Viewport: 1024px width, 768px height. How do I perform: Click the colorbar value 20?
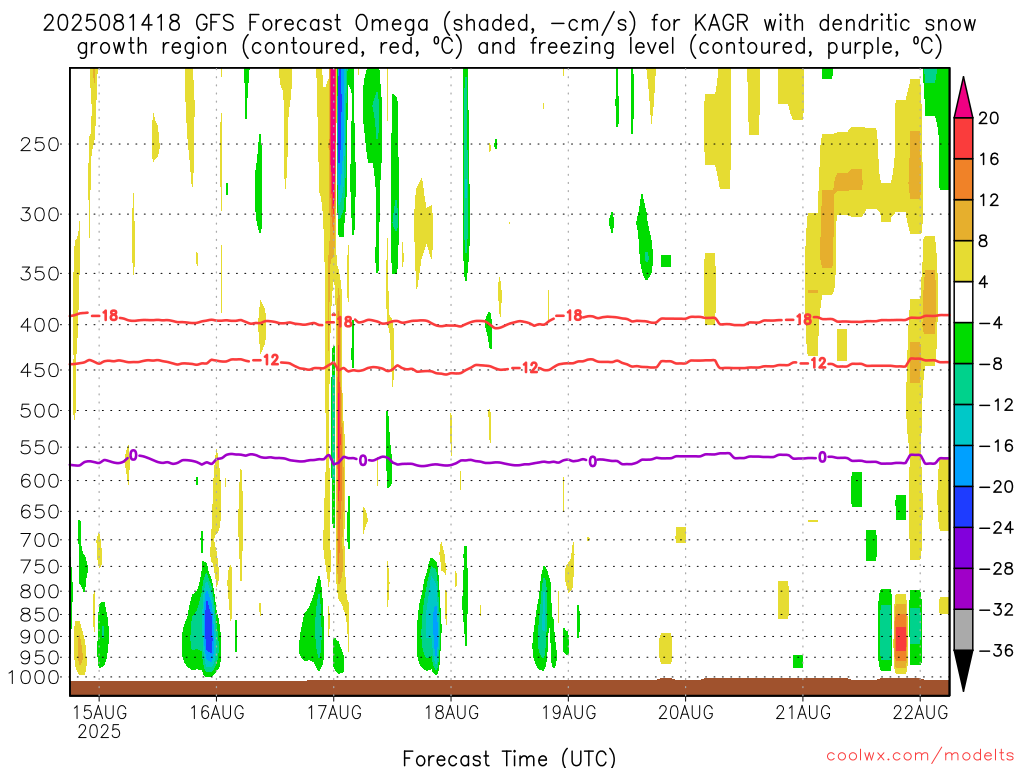pyautogui.click(x=989, y=118)
